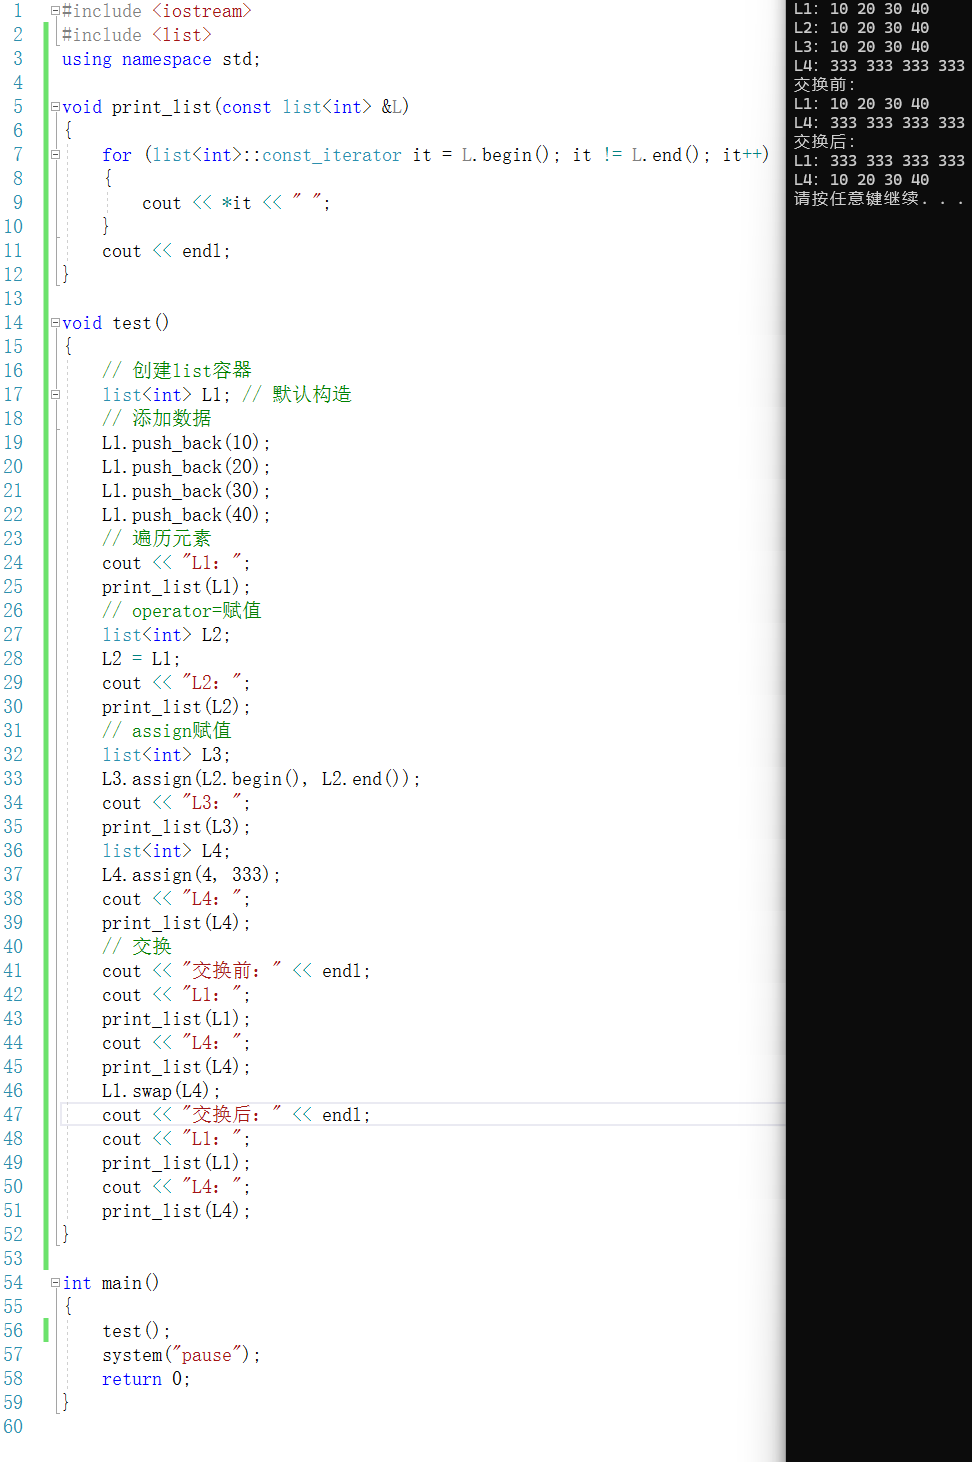Viewport: 972px width, 1462px height.
Task: Click line number 60 in gutter
Action: pyautogui.click(x=13, y=1427)
